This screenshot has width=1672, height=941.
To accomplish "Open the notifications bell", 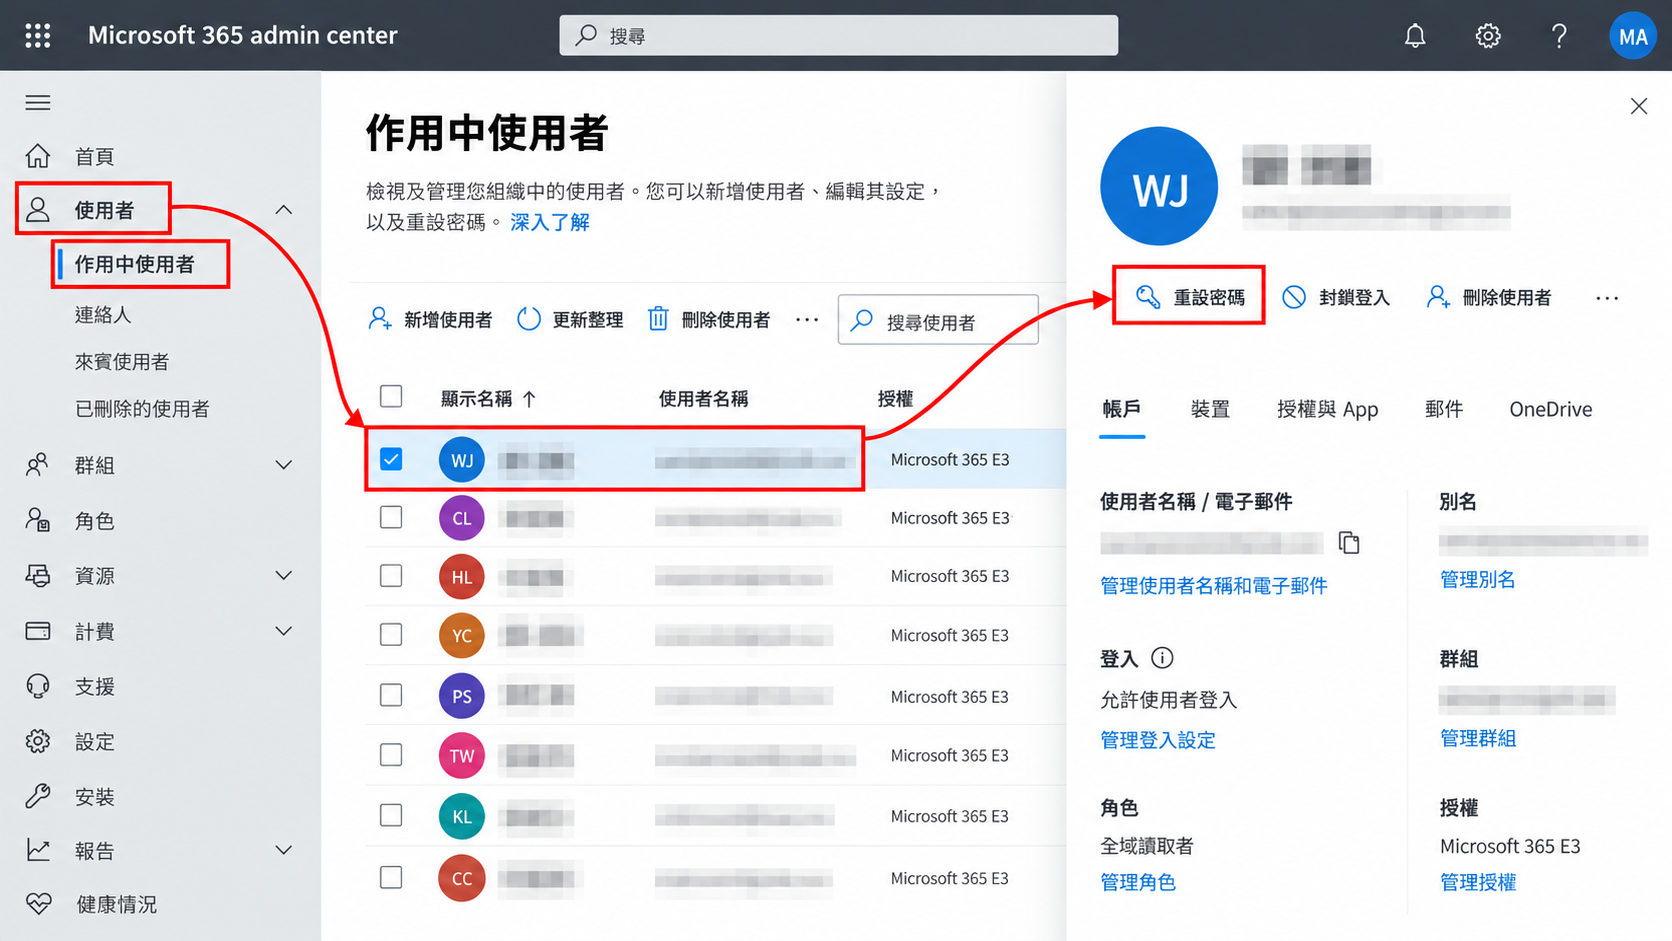I will [1415, 36].
